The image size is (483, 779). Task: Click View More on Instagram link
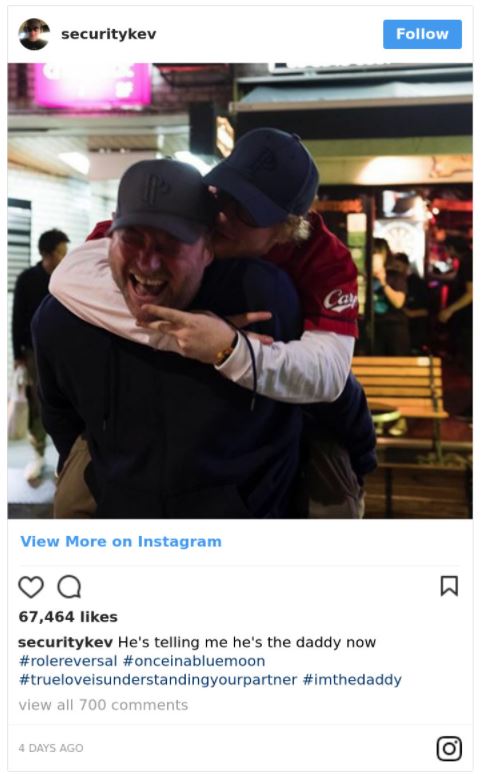(121, 542)
